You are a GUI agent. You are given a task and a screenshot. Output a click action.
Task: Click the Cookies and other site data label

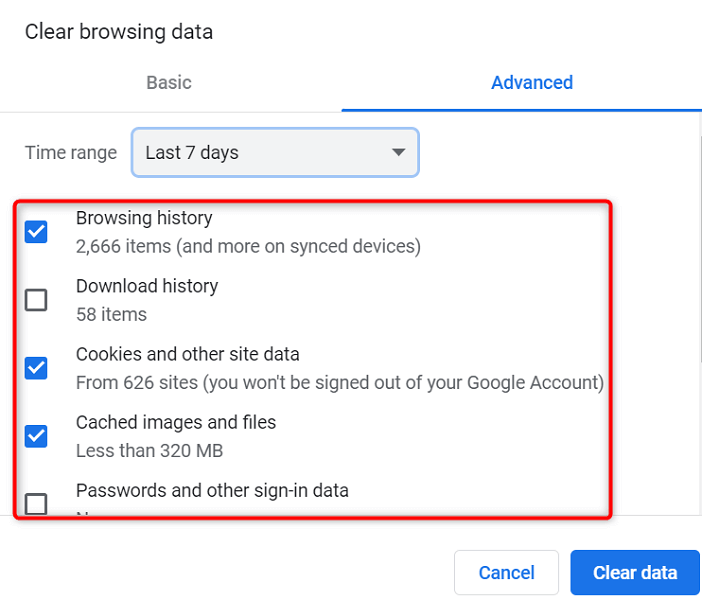[x=188, y=354]
